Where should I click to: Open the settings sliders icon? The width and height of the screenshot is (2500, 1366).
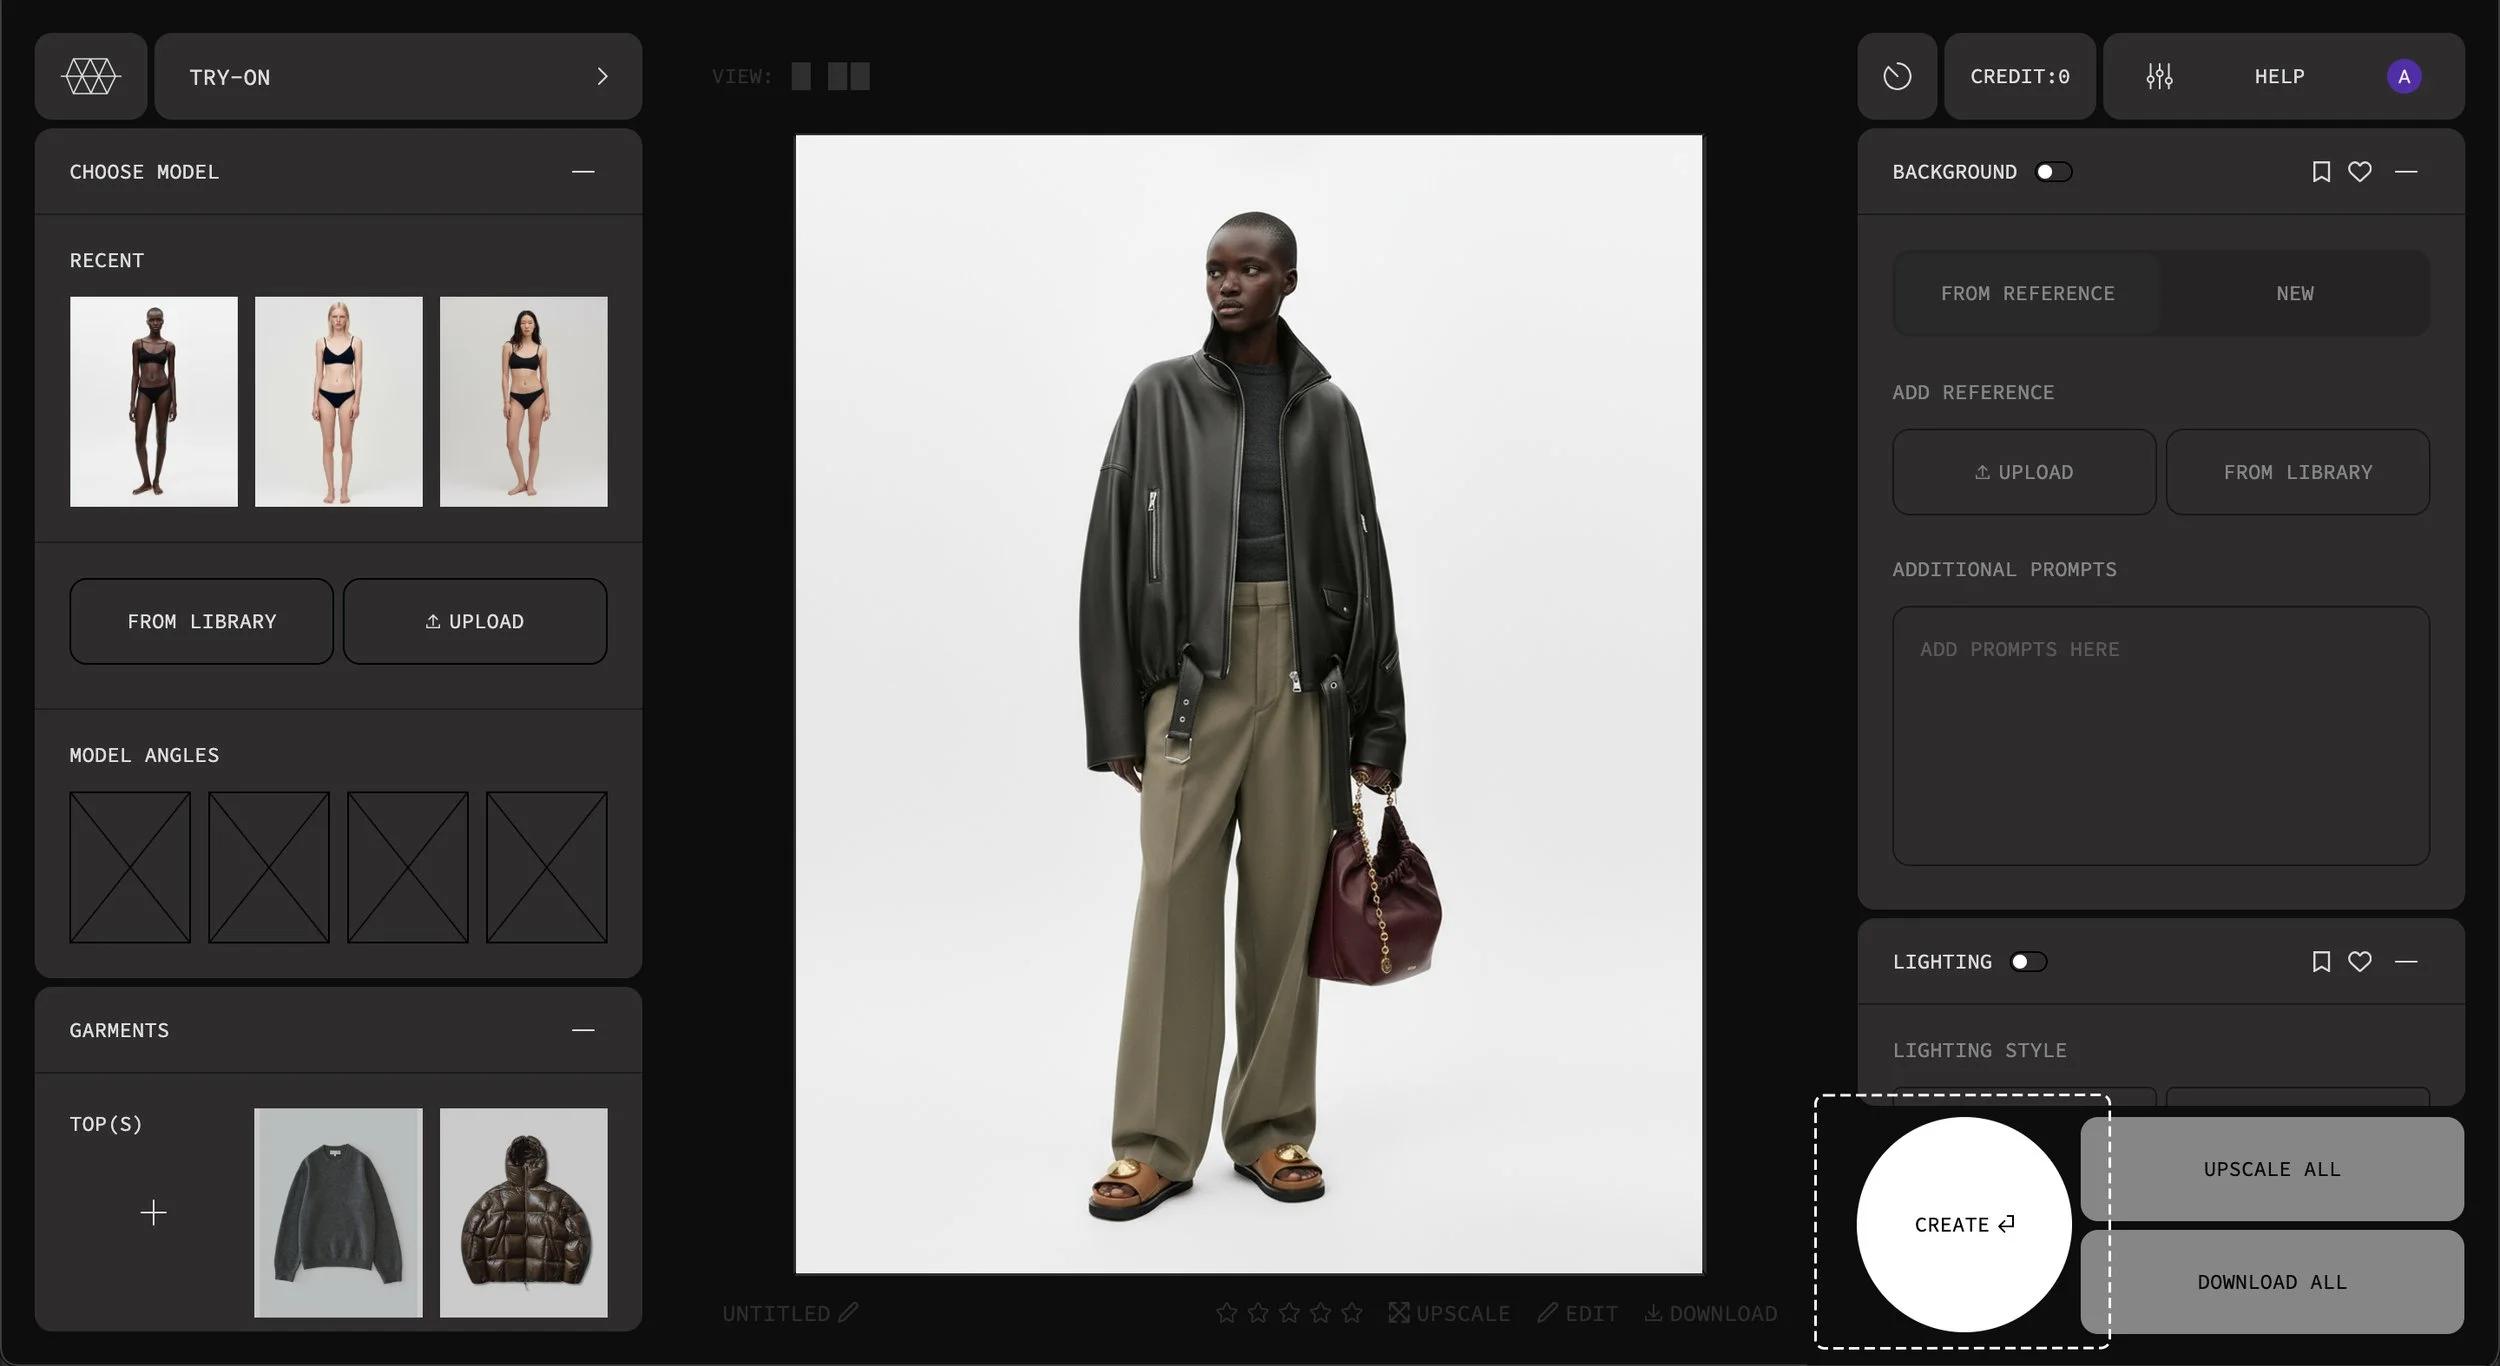pyautogui.click(x=2159, y=76)
